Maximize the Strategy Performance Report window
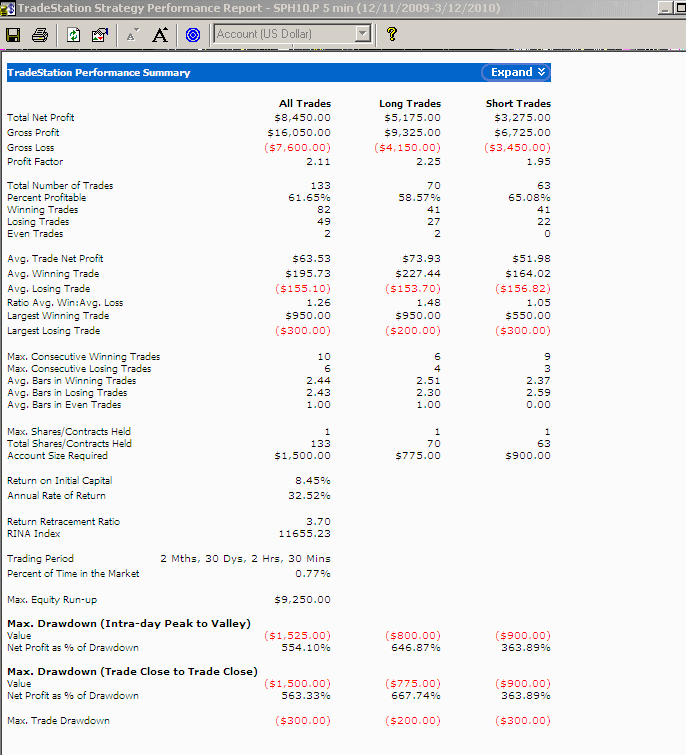Screen dimensions: 686x755 [680, 8]
